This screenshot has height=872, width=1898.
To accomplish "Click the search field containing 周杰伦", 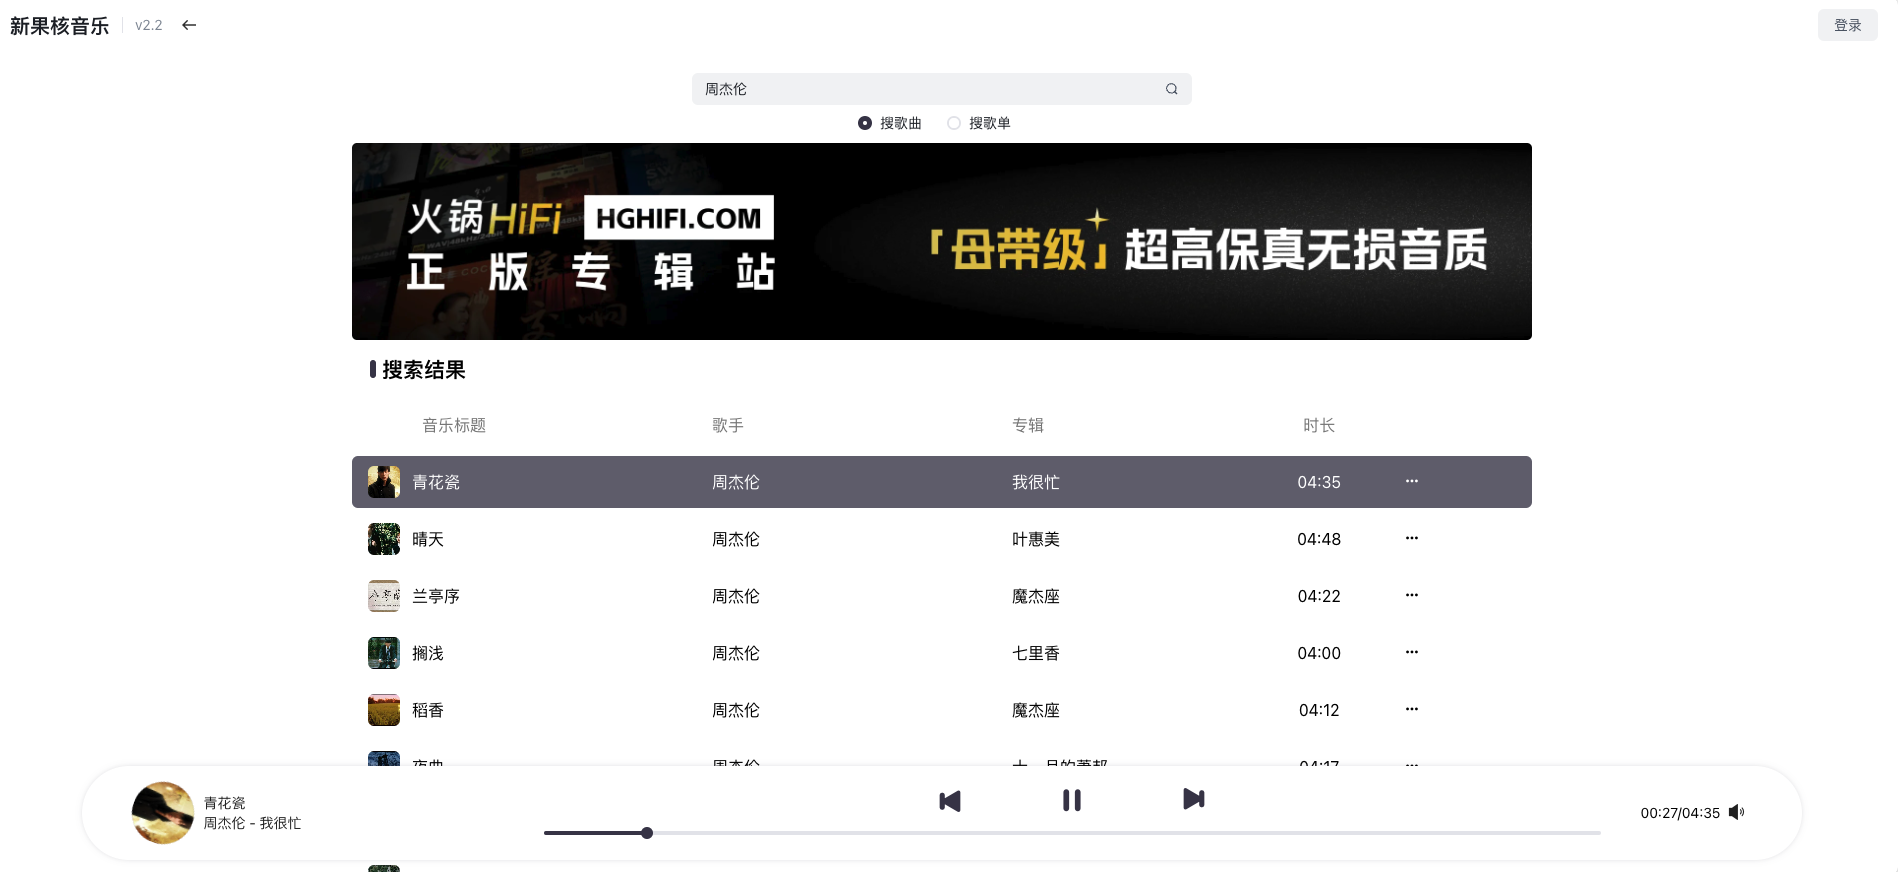I will [x=942, y=89].
